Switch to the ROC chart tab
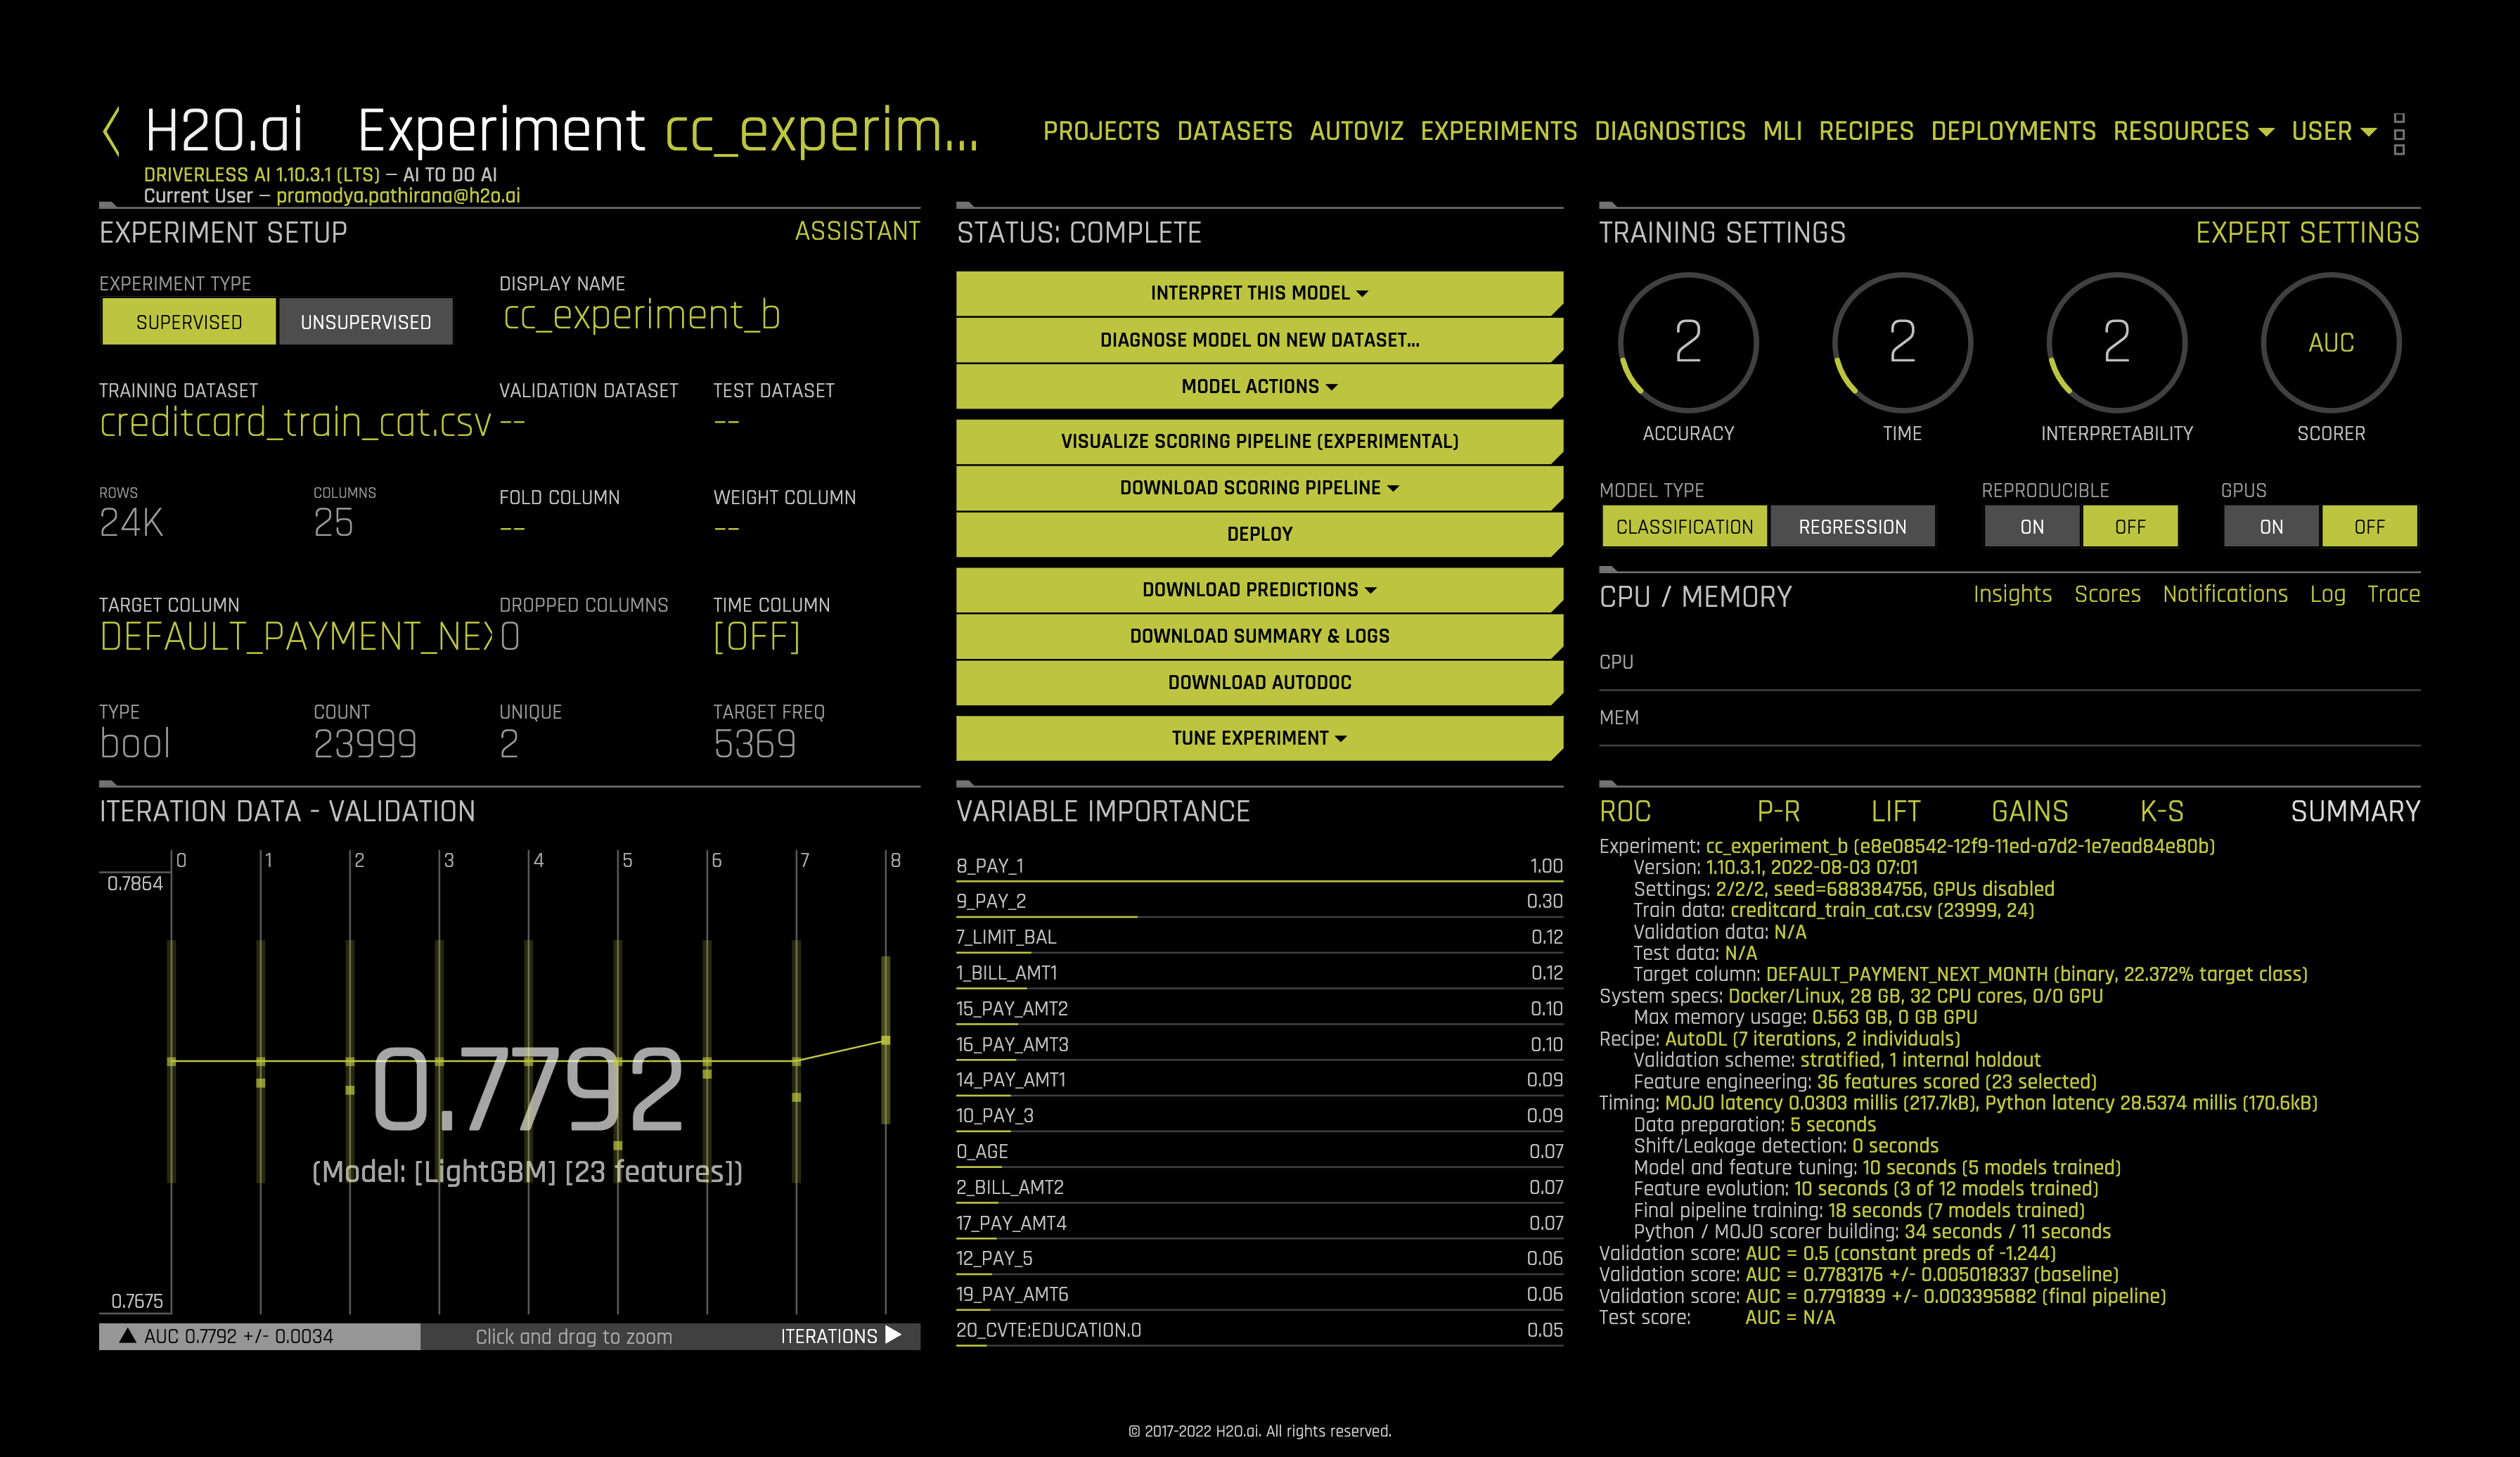This screenshot has width=2520, height=1457. 1625,811
